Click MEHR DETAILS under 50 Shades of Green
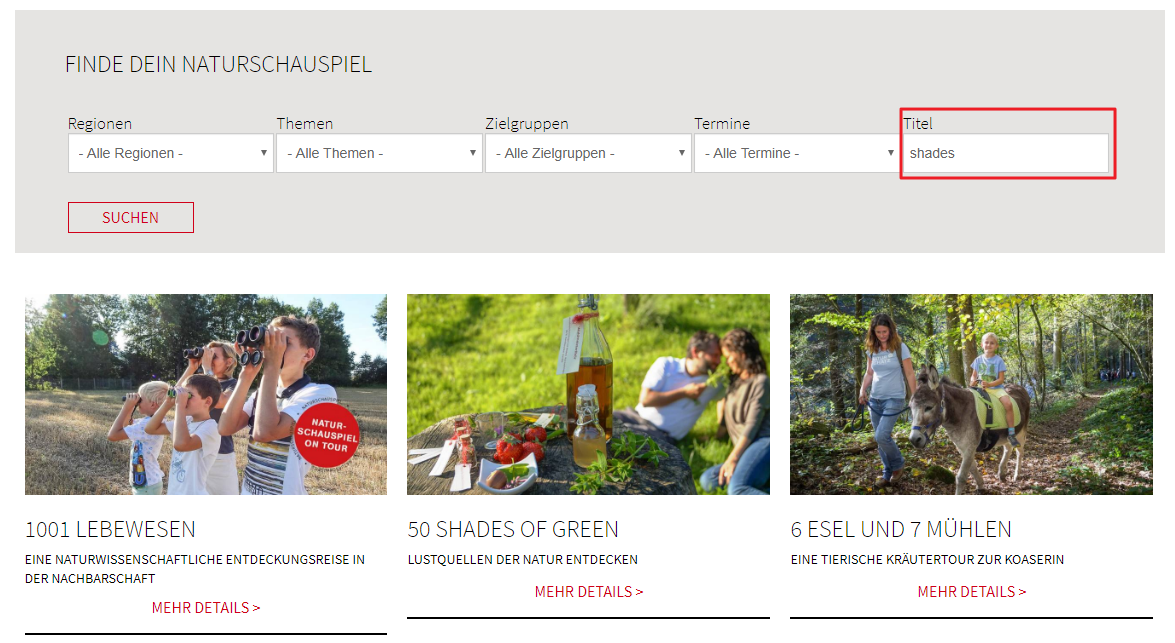 click(x=589, y=592)
